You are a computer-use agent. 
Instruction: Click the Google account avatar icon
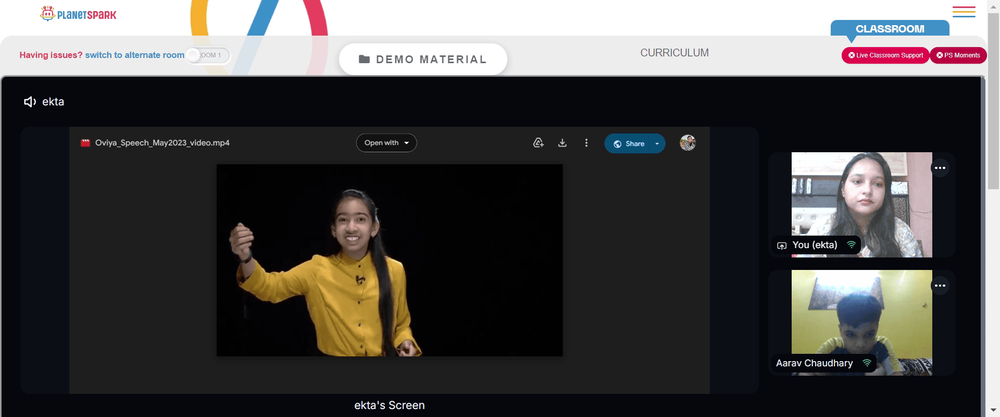687,143
